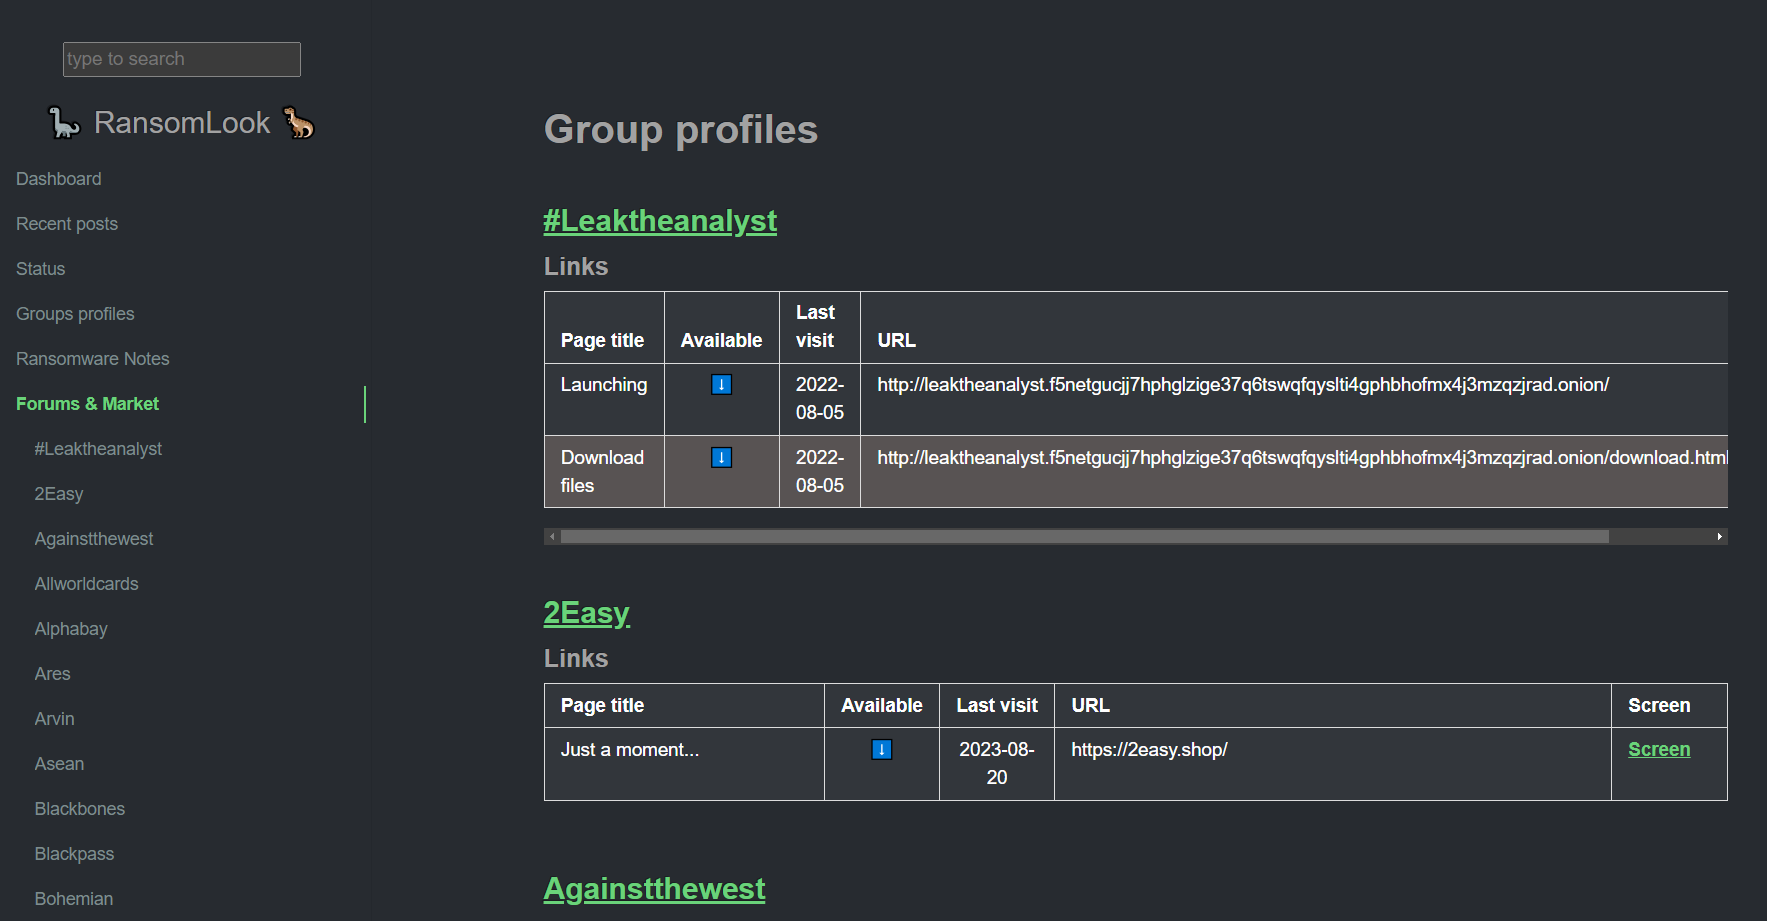The image size is (1767, 921).
Task: Click the last visit date in Download files row
Action: click(x=820, y=472)
